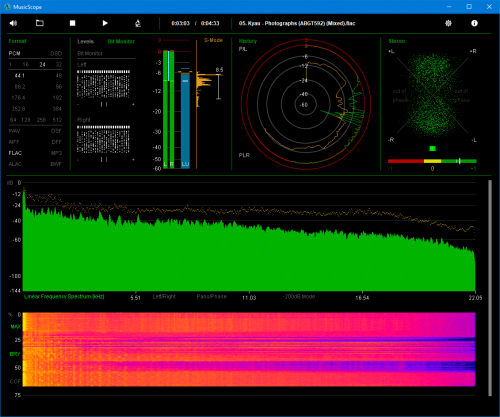Toggle the Pans/Phase spectrum mode
500x417 pixels.
click(211, 296)
